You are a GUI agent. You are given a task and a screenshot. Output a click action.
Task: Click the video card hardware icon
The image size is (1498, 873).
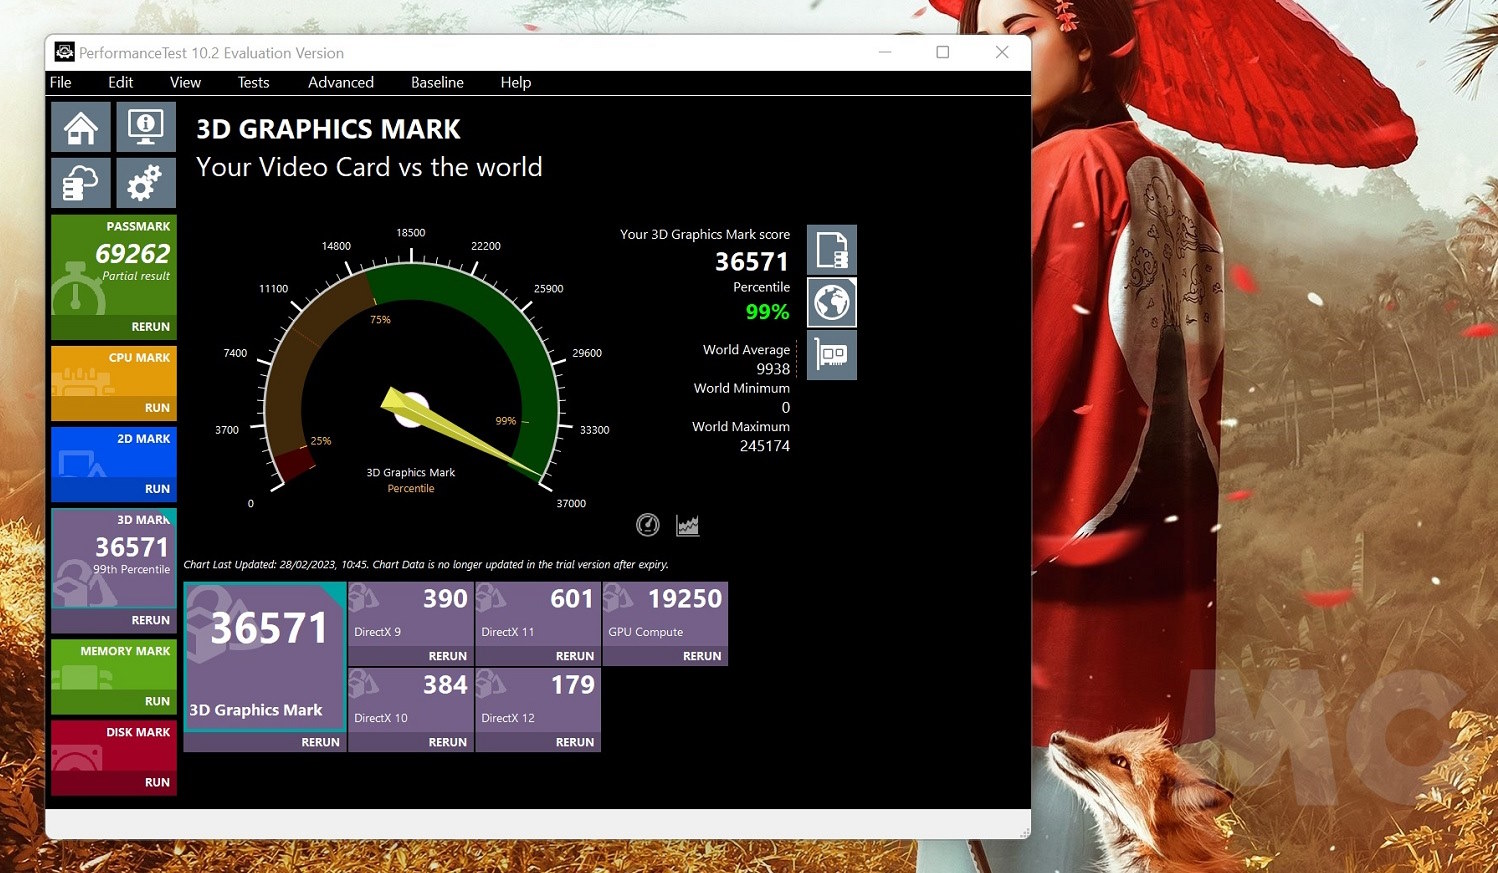831,355
